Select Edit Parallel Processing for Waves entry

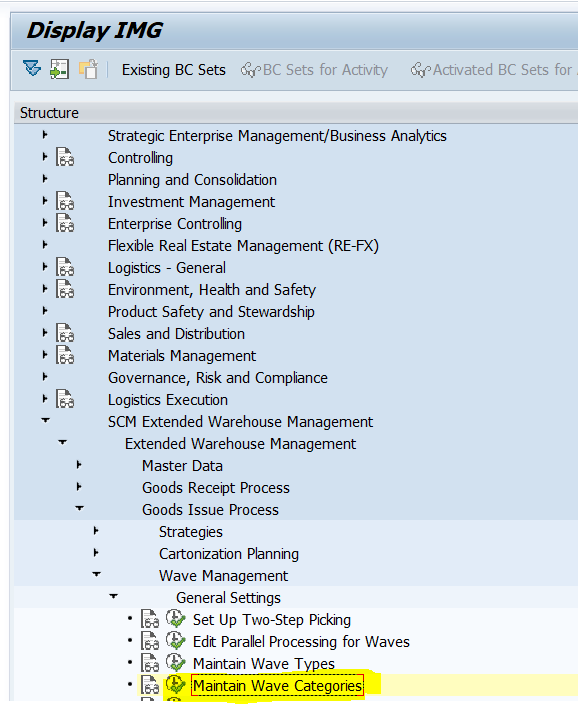pos(301,642)
